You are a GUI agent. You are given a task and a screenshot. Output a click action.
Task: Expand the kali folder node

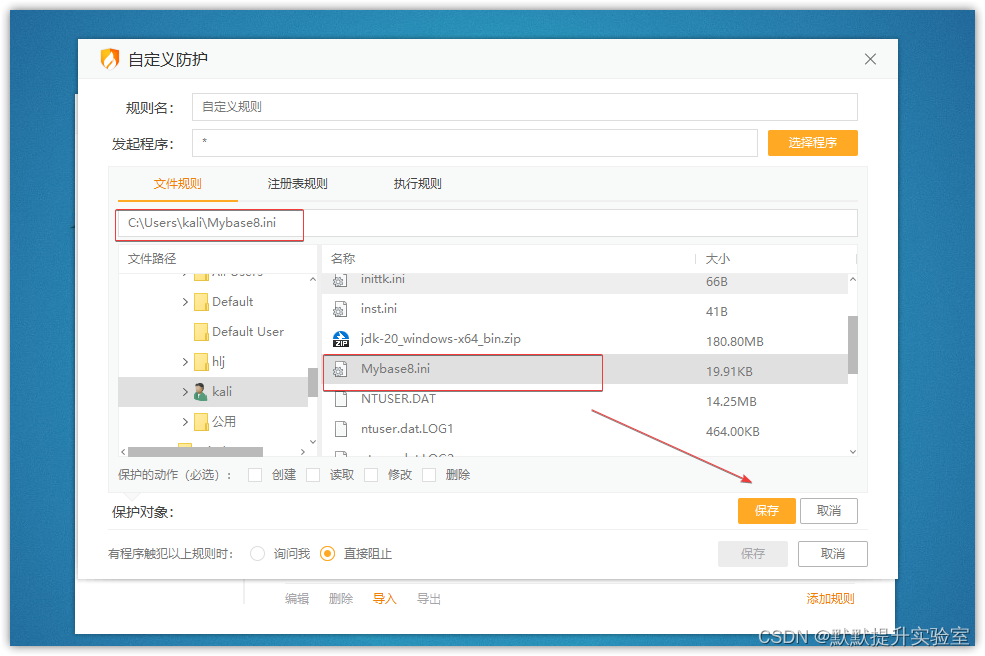click(x=185, y=392)
